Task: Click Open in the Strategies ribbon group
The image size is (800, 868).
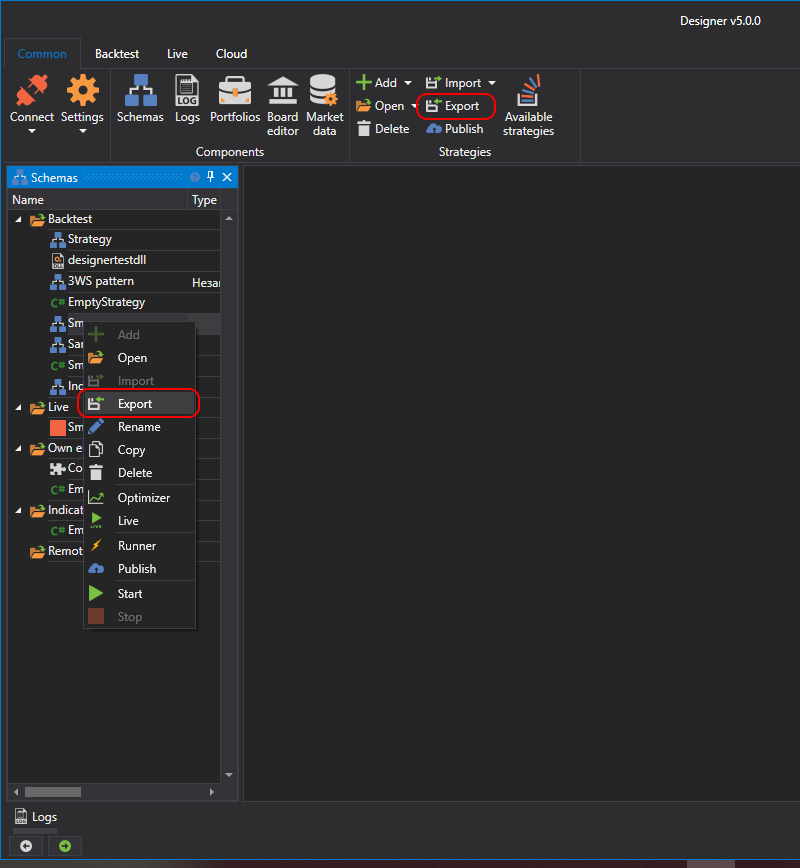Action: coord(380,106)
